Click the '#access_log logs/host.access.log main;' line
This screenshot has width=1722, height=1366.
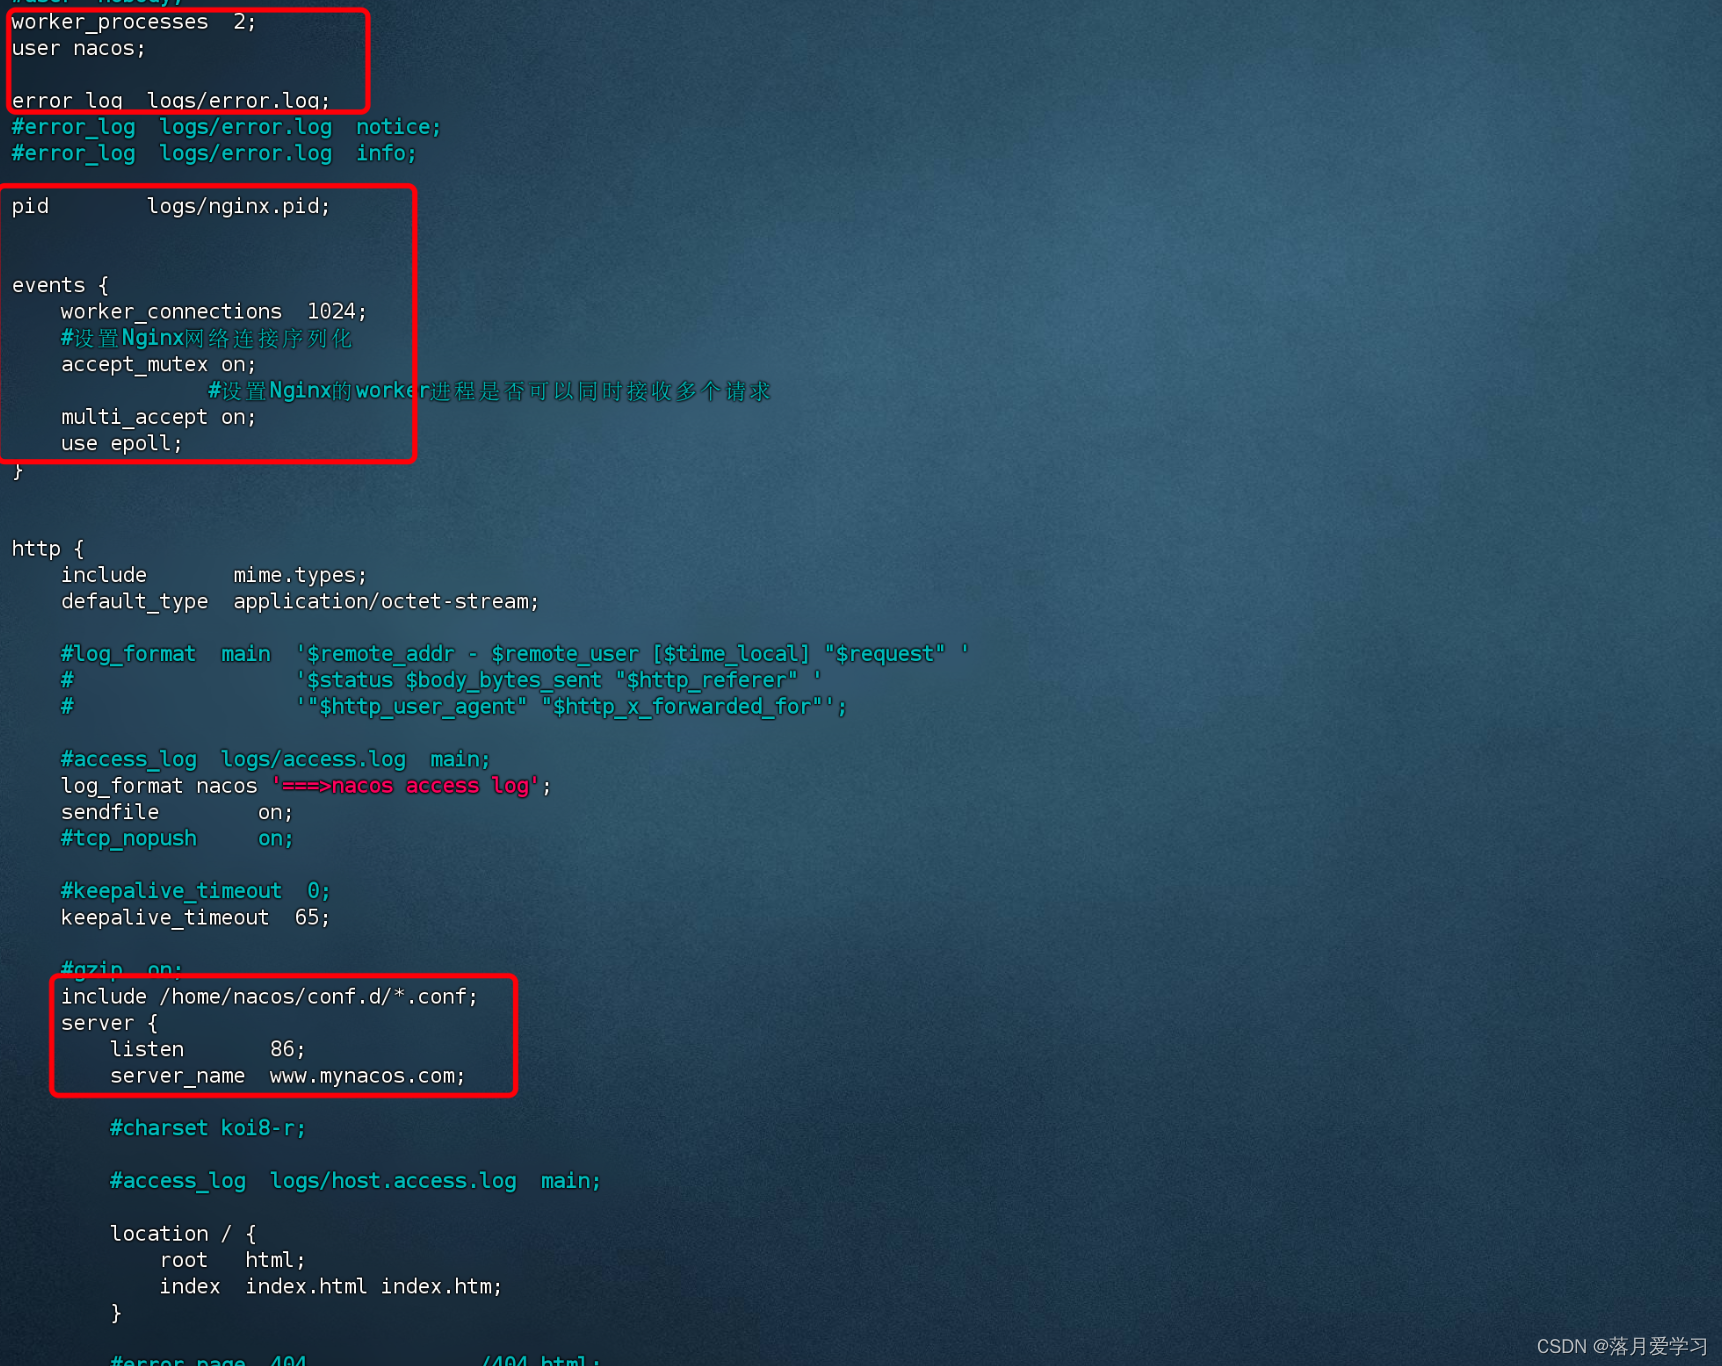point(355,1181)
